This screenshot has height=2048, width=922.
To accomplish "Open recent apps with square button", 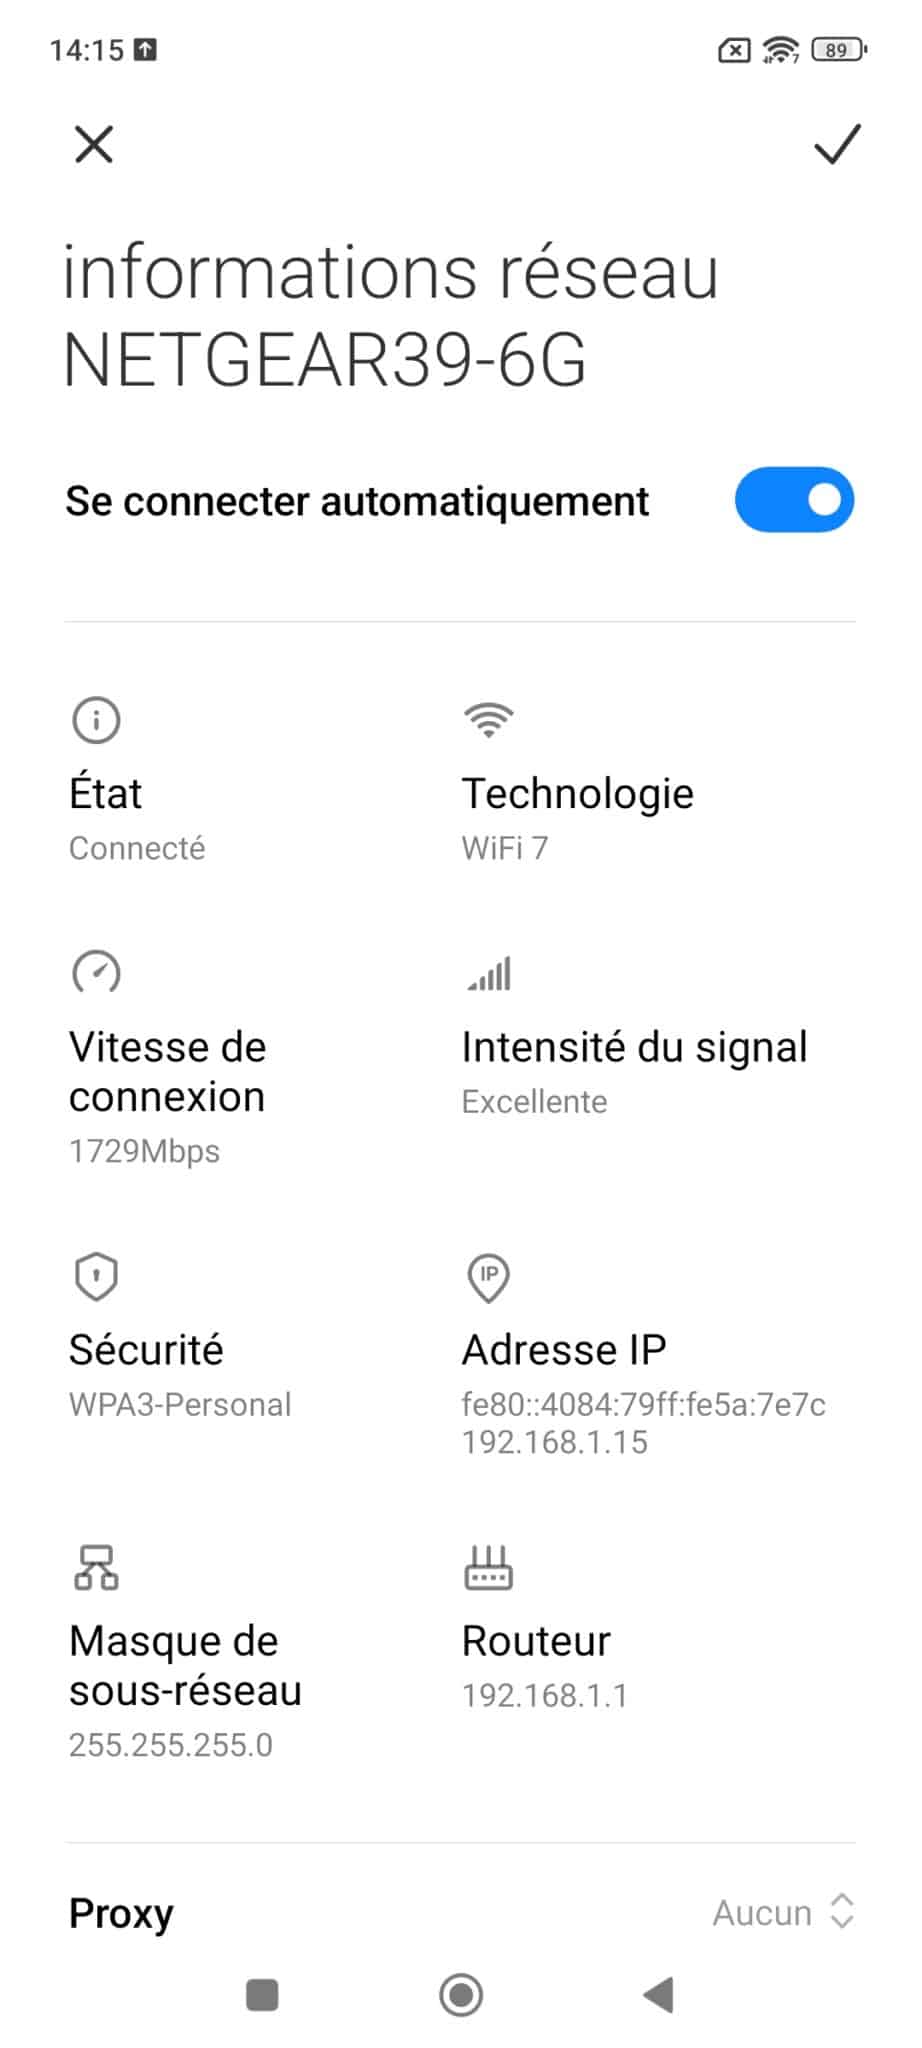I will (x=262, y=1995).
